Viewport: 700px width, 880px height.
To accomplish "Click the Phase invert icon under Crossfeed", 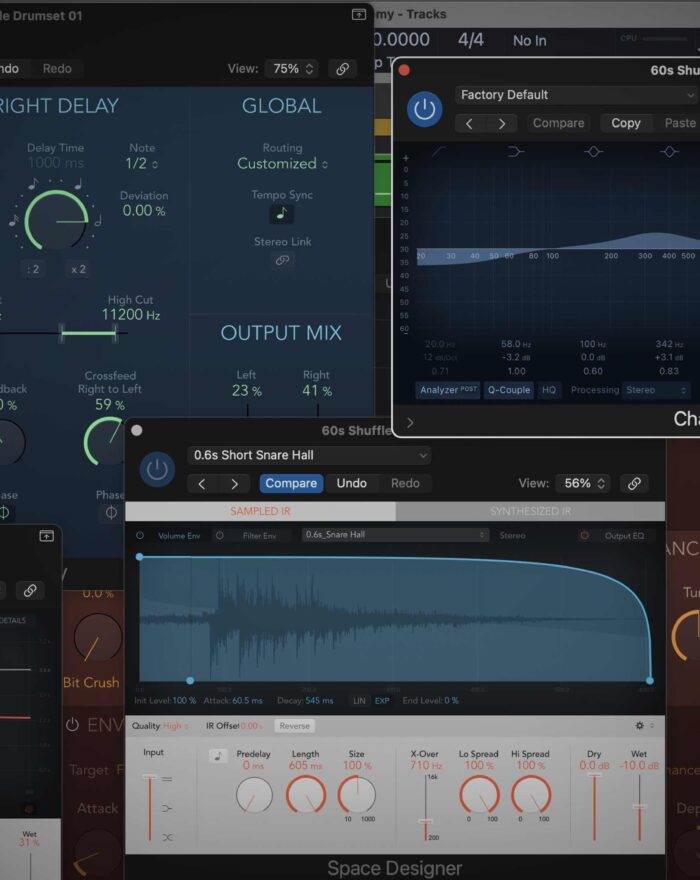I will [111, 512].
